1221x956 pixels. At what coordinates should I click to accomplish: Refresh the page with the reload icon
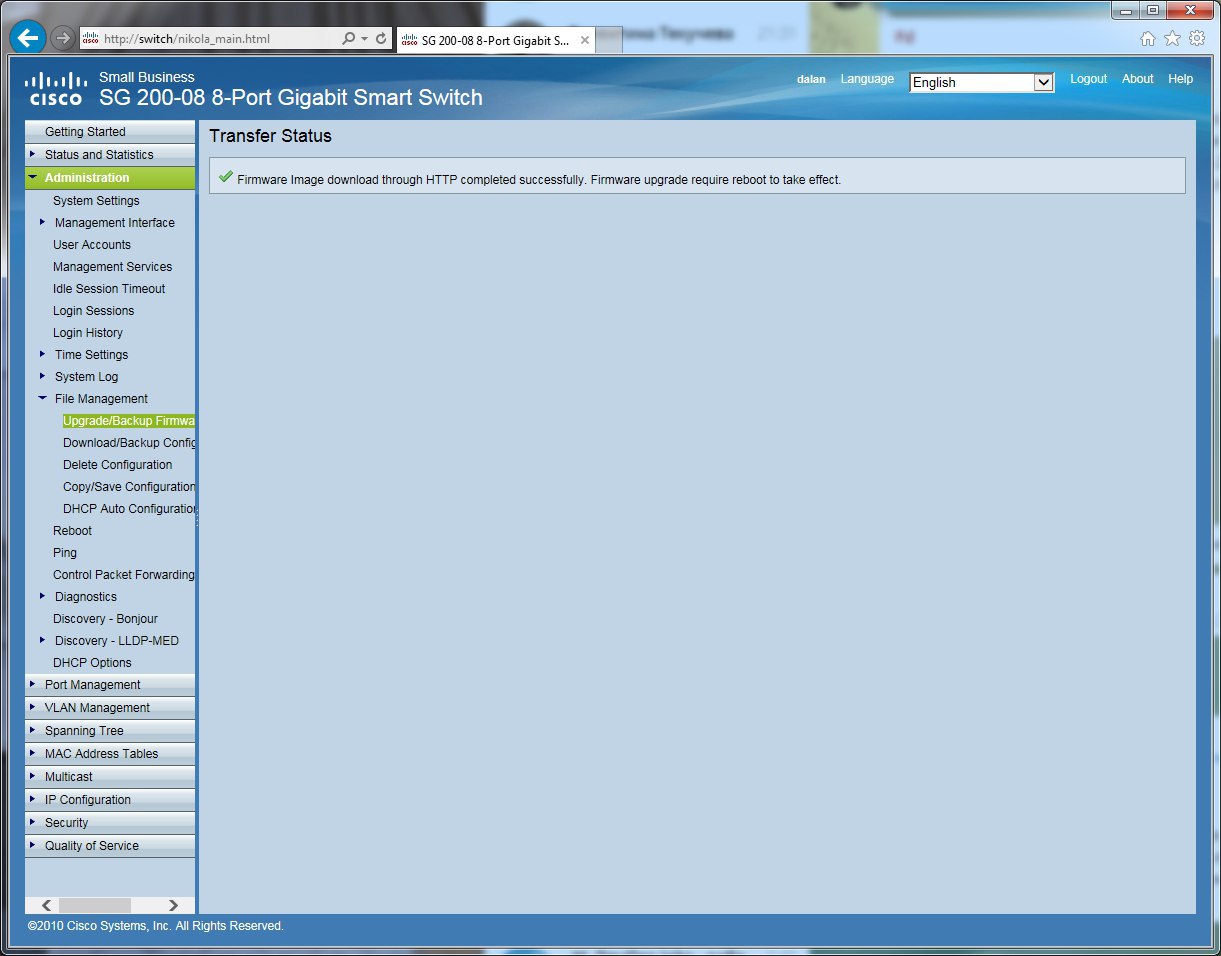(381, 39)
